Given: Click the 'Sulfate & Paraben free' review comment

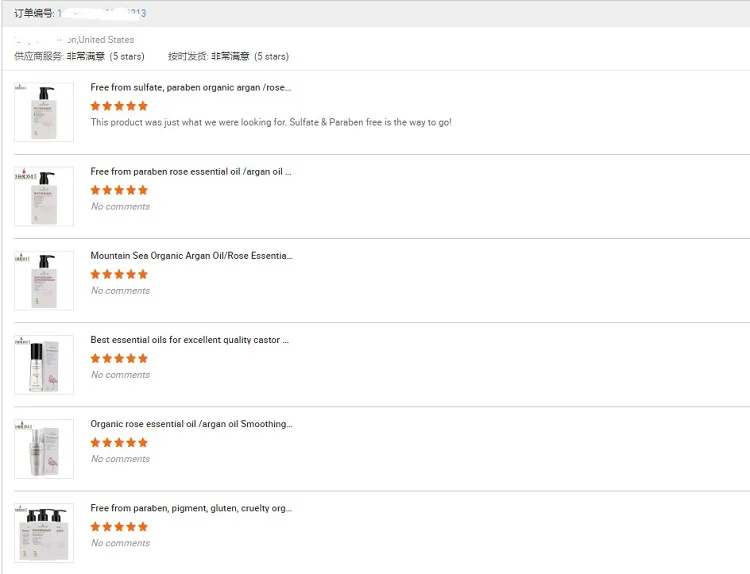Looking at the screenshot, I should coord(271,123).
